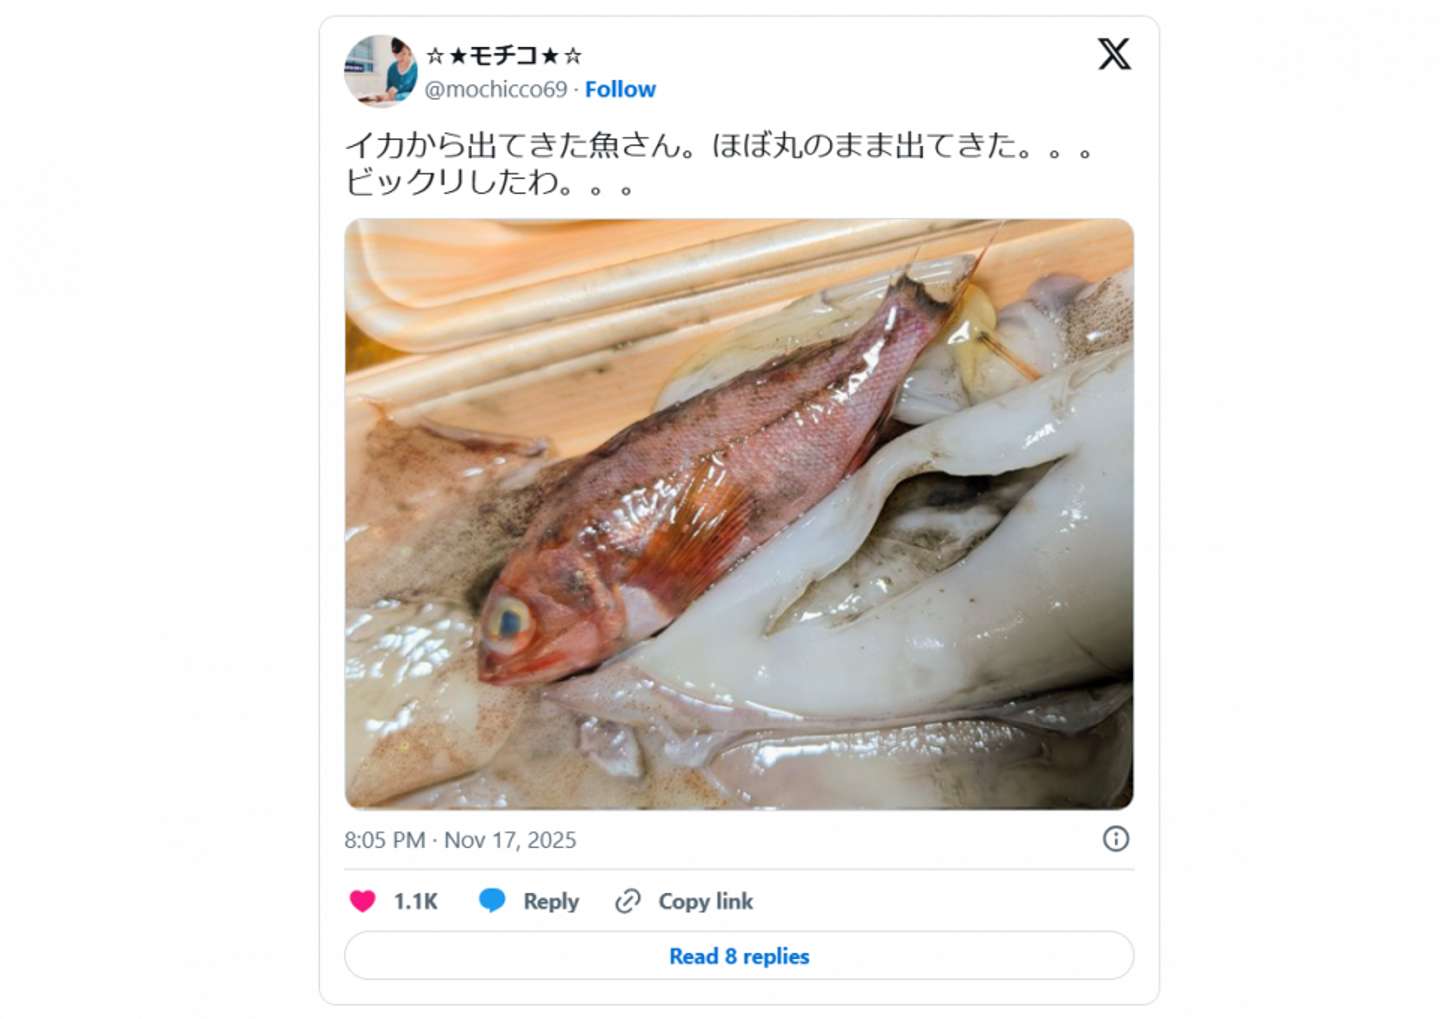Click the Copy link text
The height and width of the screenshot is (1019, 1440).
pos(705,901)
